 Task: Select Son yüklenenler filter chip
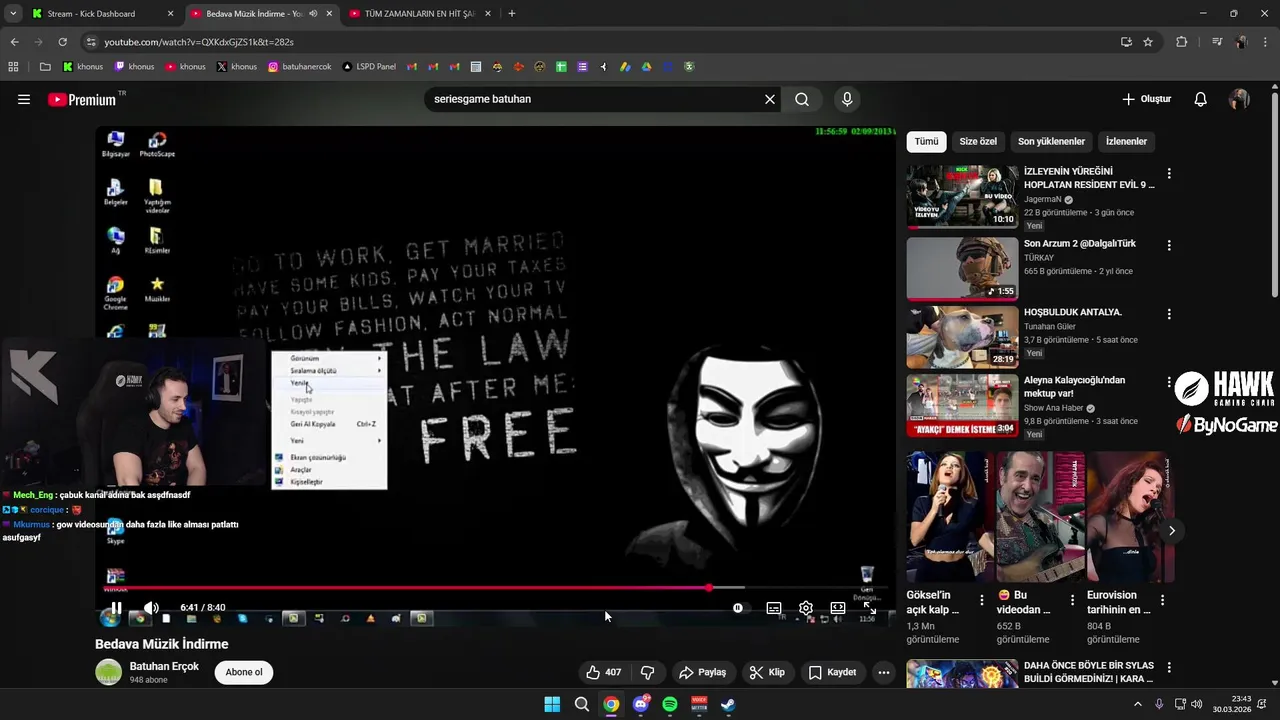point(1051,141)
